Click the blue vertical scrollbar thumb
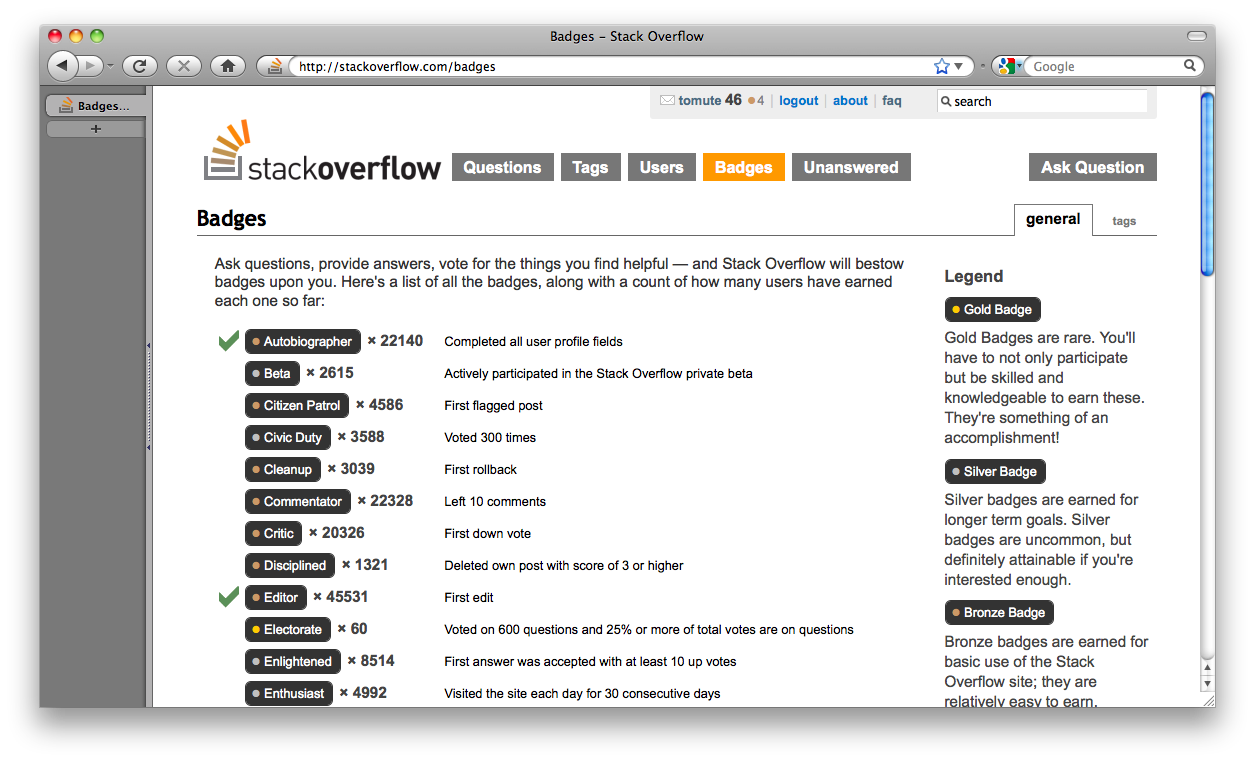1255x762 pixels. pyautogui.click(x=1207, y=183)
